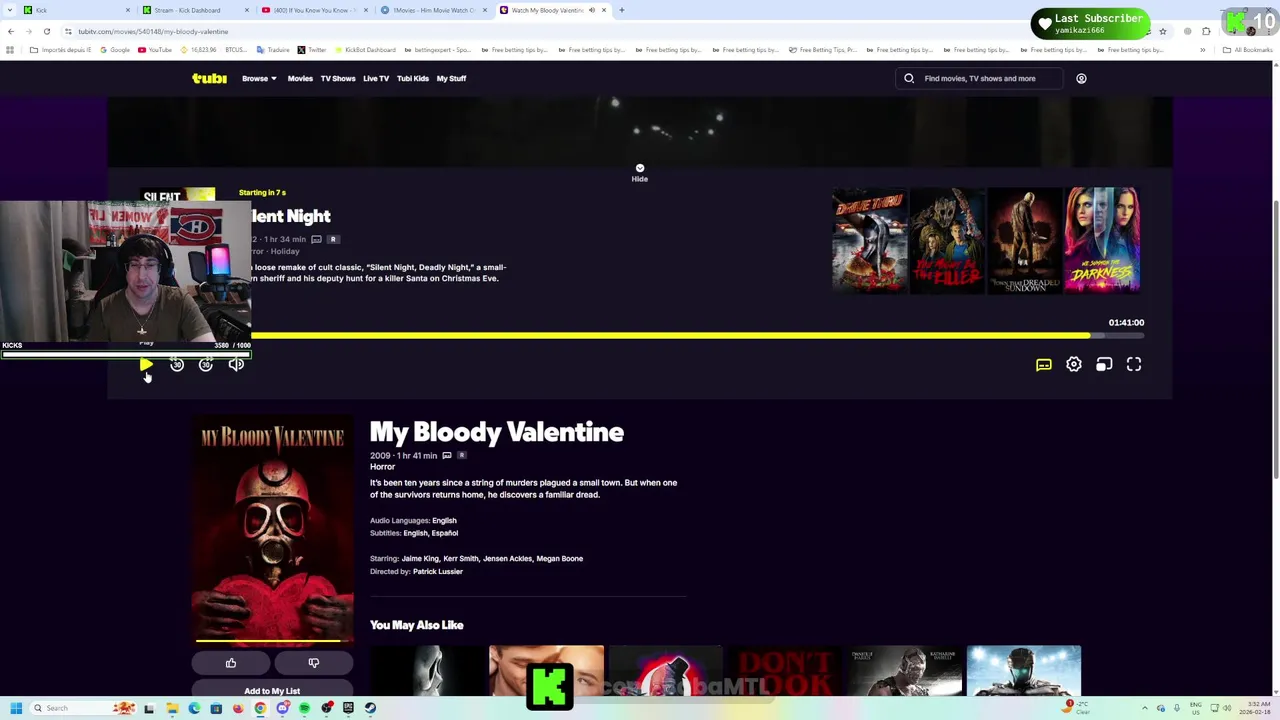Viewport: 1280px width, 720px height.
Task: Toggle closed captions subtitles
Action: pos(1044,365)
